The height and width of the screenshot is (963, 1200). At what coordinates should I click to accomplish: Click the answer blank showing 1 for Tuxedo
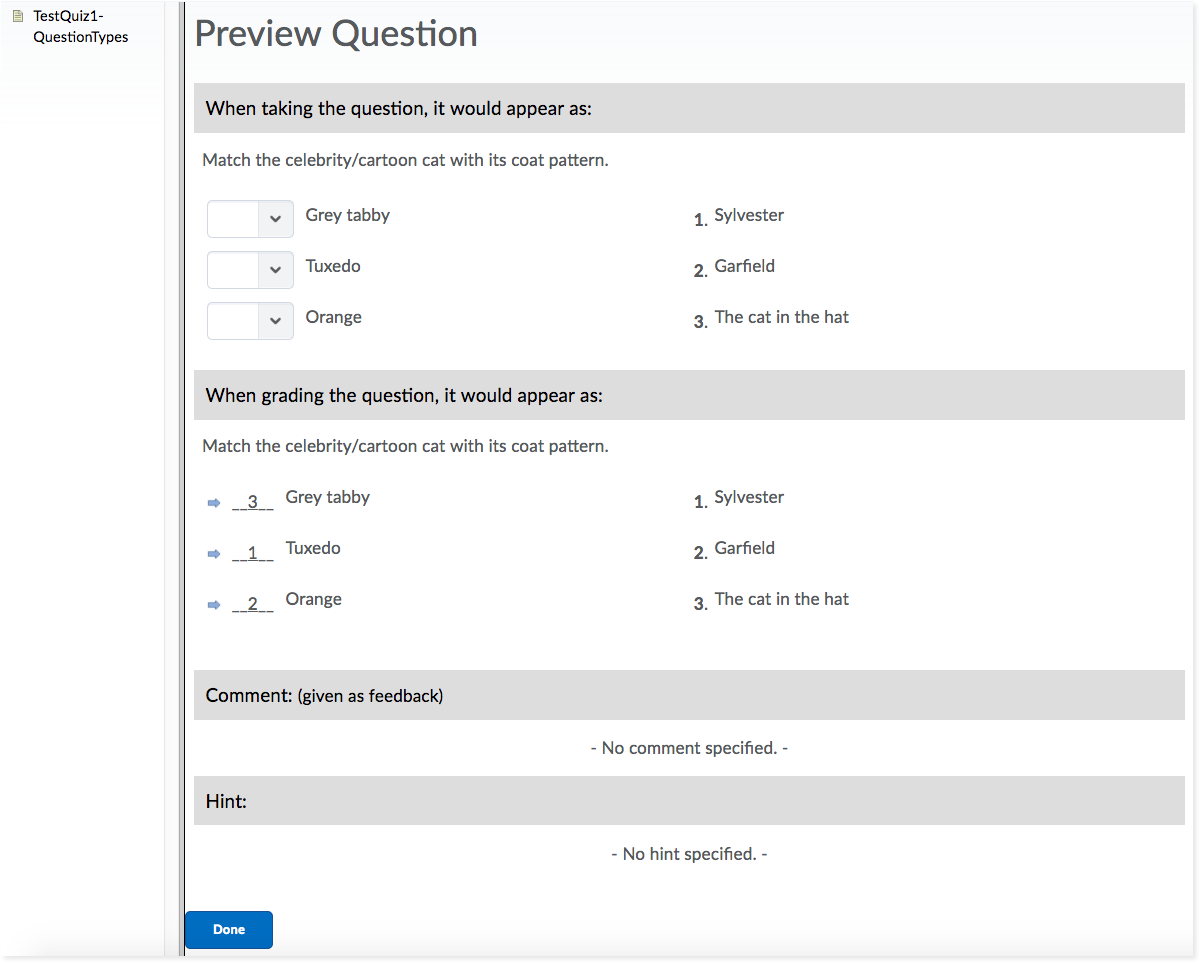(x=253, y=553)
